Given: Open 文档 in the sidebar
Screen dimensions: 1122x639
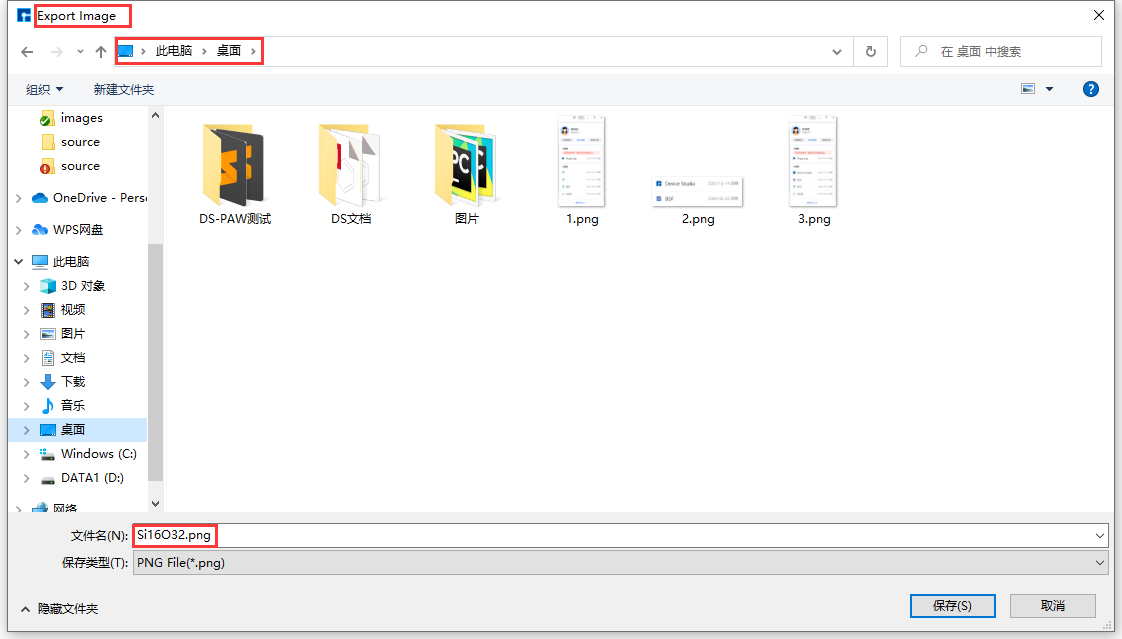Looking at the screenshot, I should (x=63, y=358).
